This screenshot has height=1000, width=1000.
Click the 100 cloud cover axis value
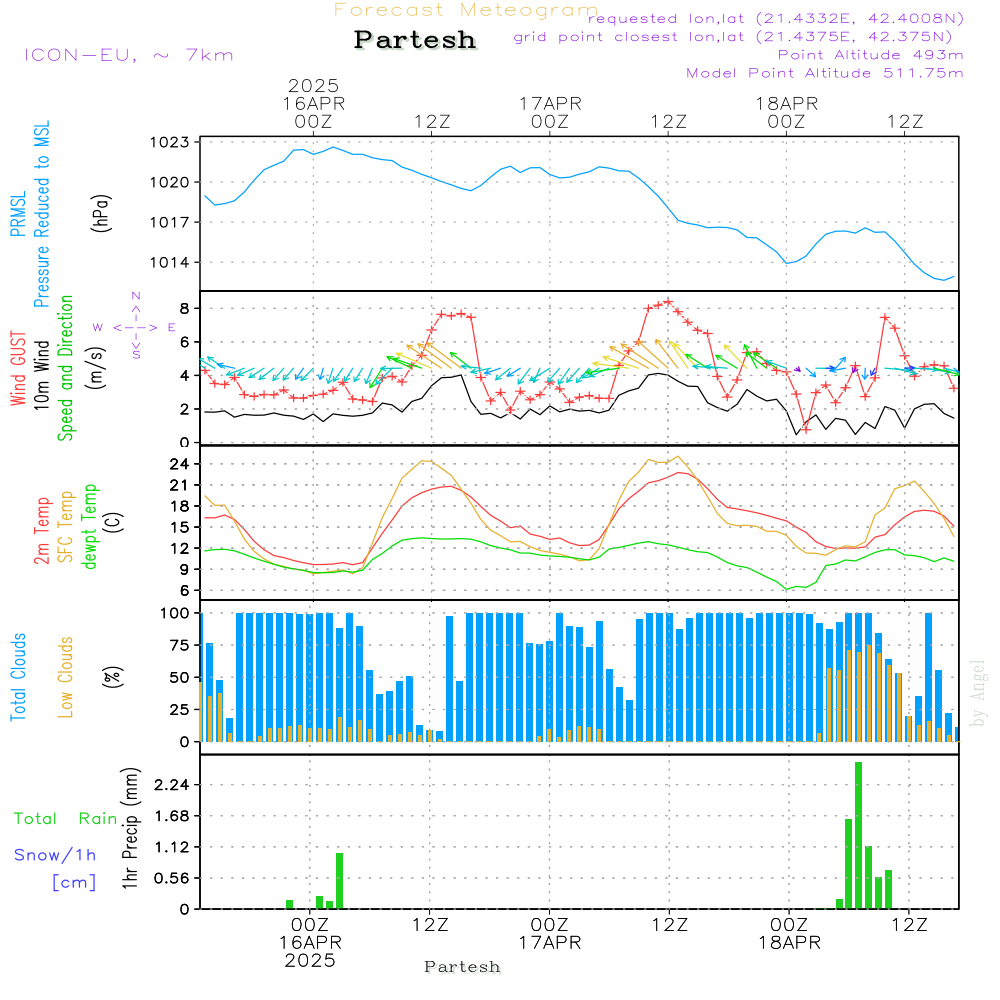pos(175,614)
